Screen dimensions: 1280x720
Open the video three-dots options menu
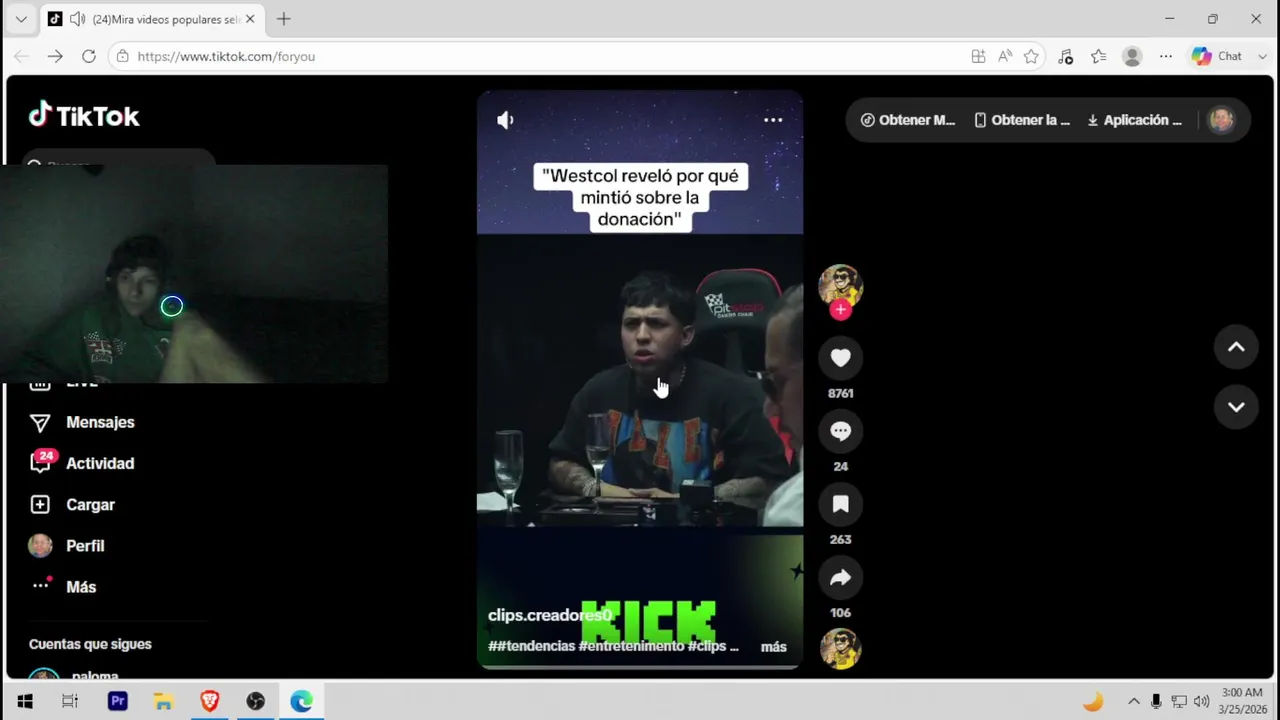tap(773, 120)
